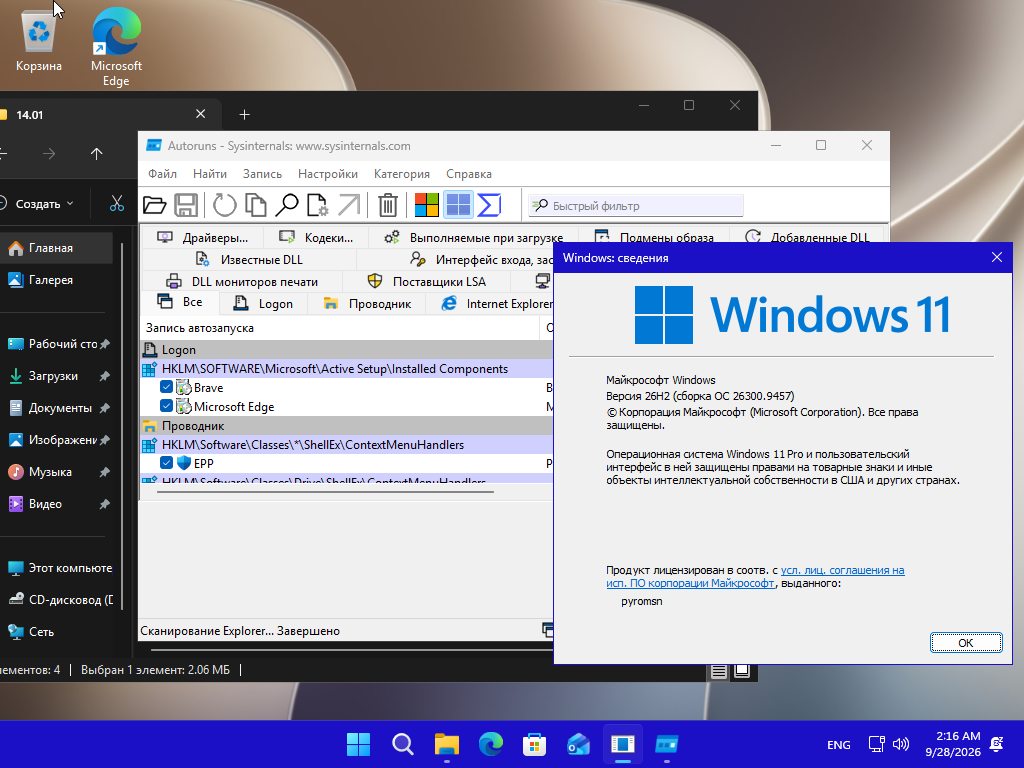The height and width of the screenshot is (768, 1024).
Task: Open File Explorer from taskbar
Action: coord(447,744)
